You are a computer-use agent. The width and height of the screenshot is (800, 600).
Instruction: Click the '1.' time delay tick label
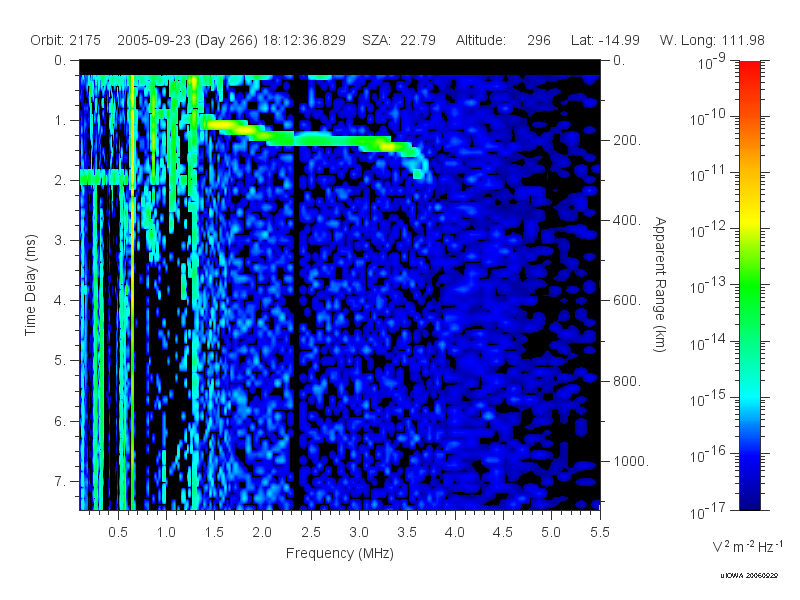coord(60,121)
